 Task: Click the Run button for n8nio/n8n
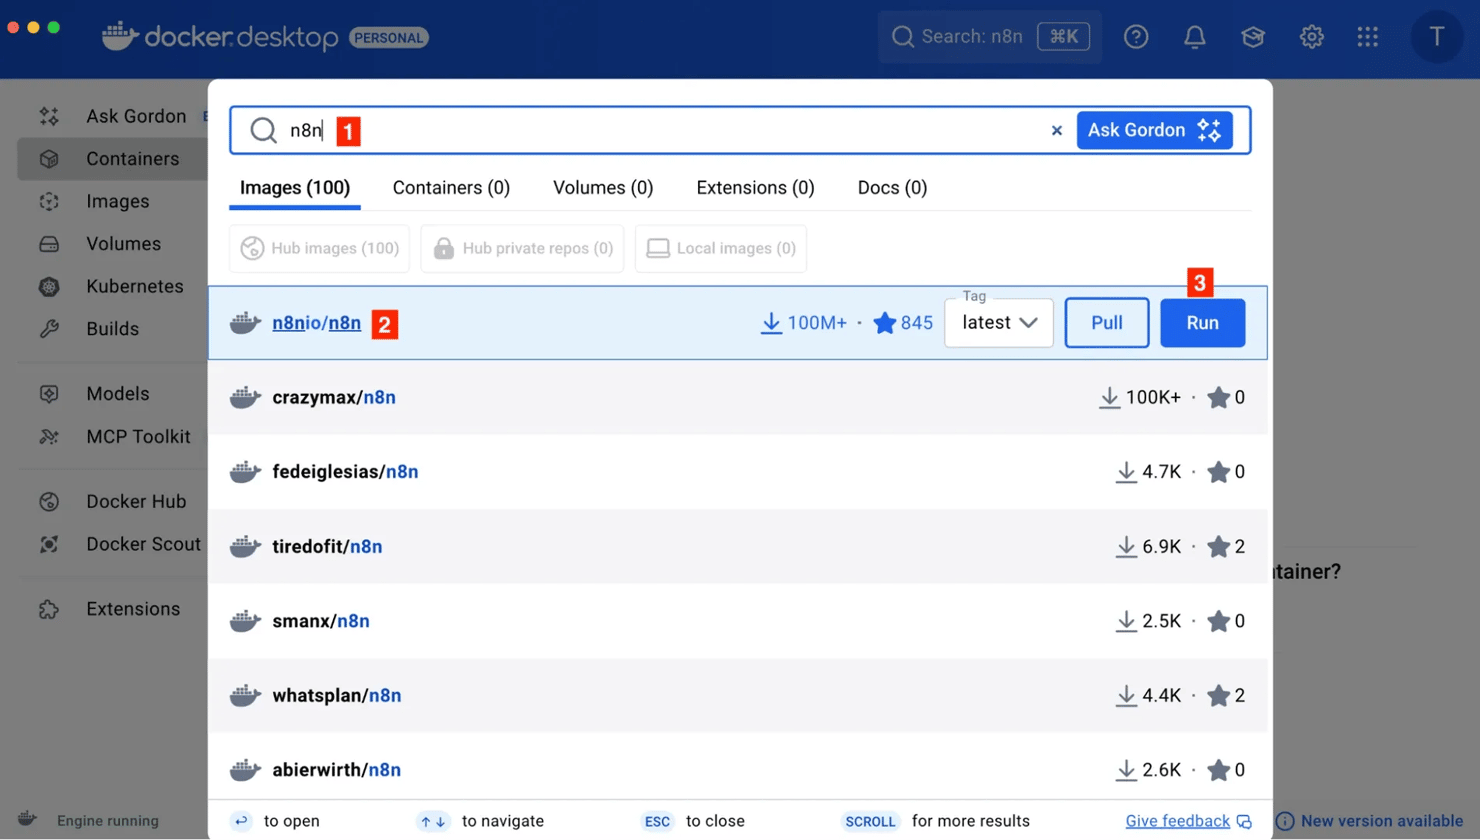point(1202,323)
